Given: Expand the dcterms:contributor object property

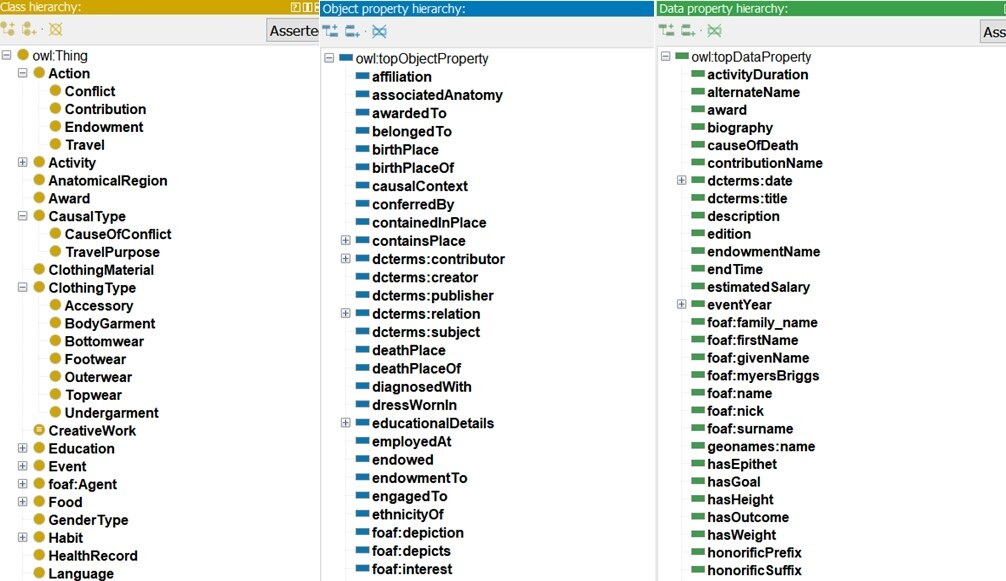Looking at the screenshot, I should (346, 259).
